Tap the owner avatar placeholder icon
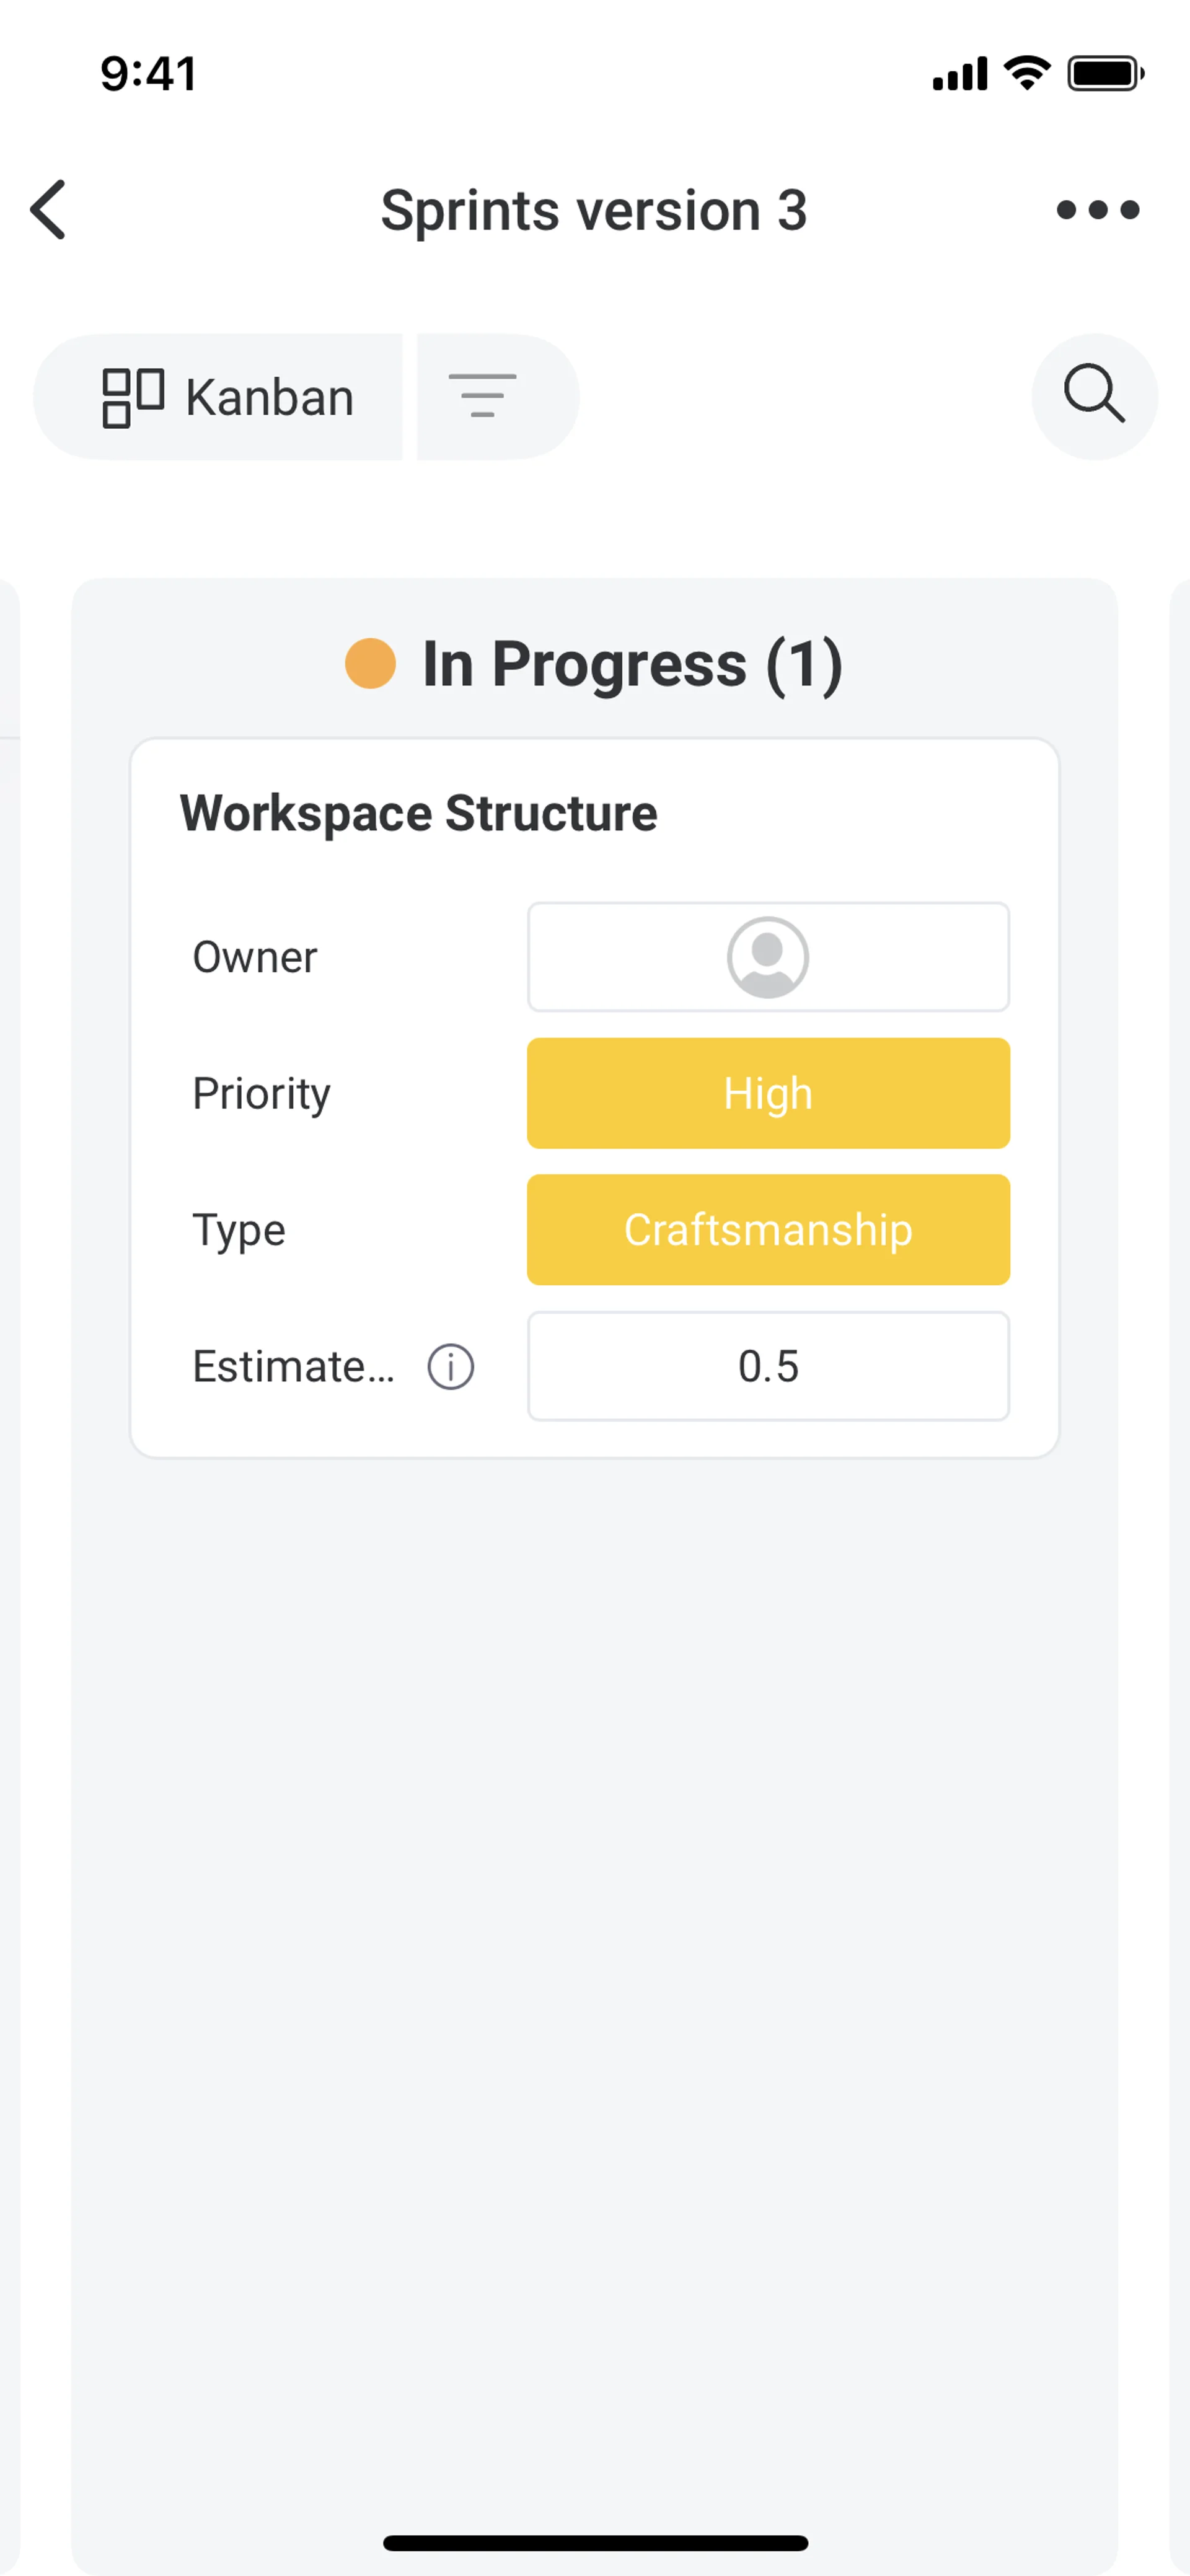This screenshot has width=1190, height=2576. click(767, 957)
